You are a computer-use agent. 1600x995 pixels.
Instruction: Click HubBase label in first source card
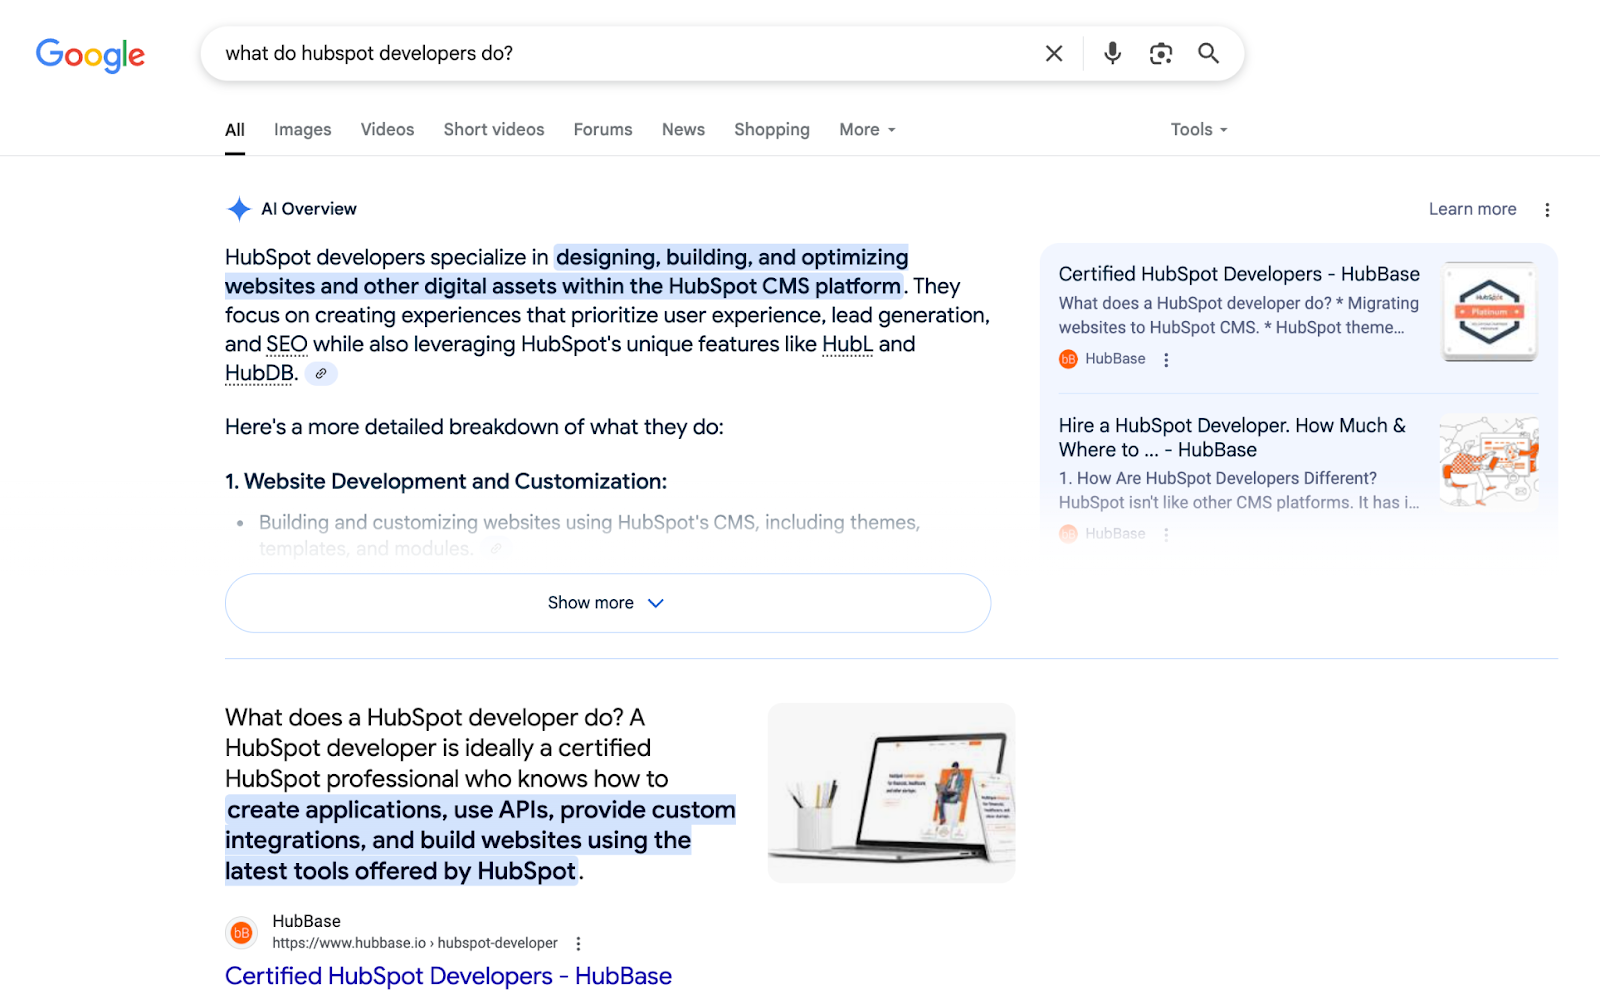1115,359
